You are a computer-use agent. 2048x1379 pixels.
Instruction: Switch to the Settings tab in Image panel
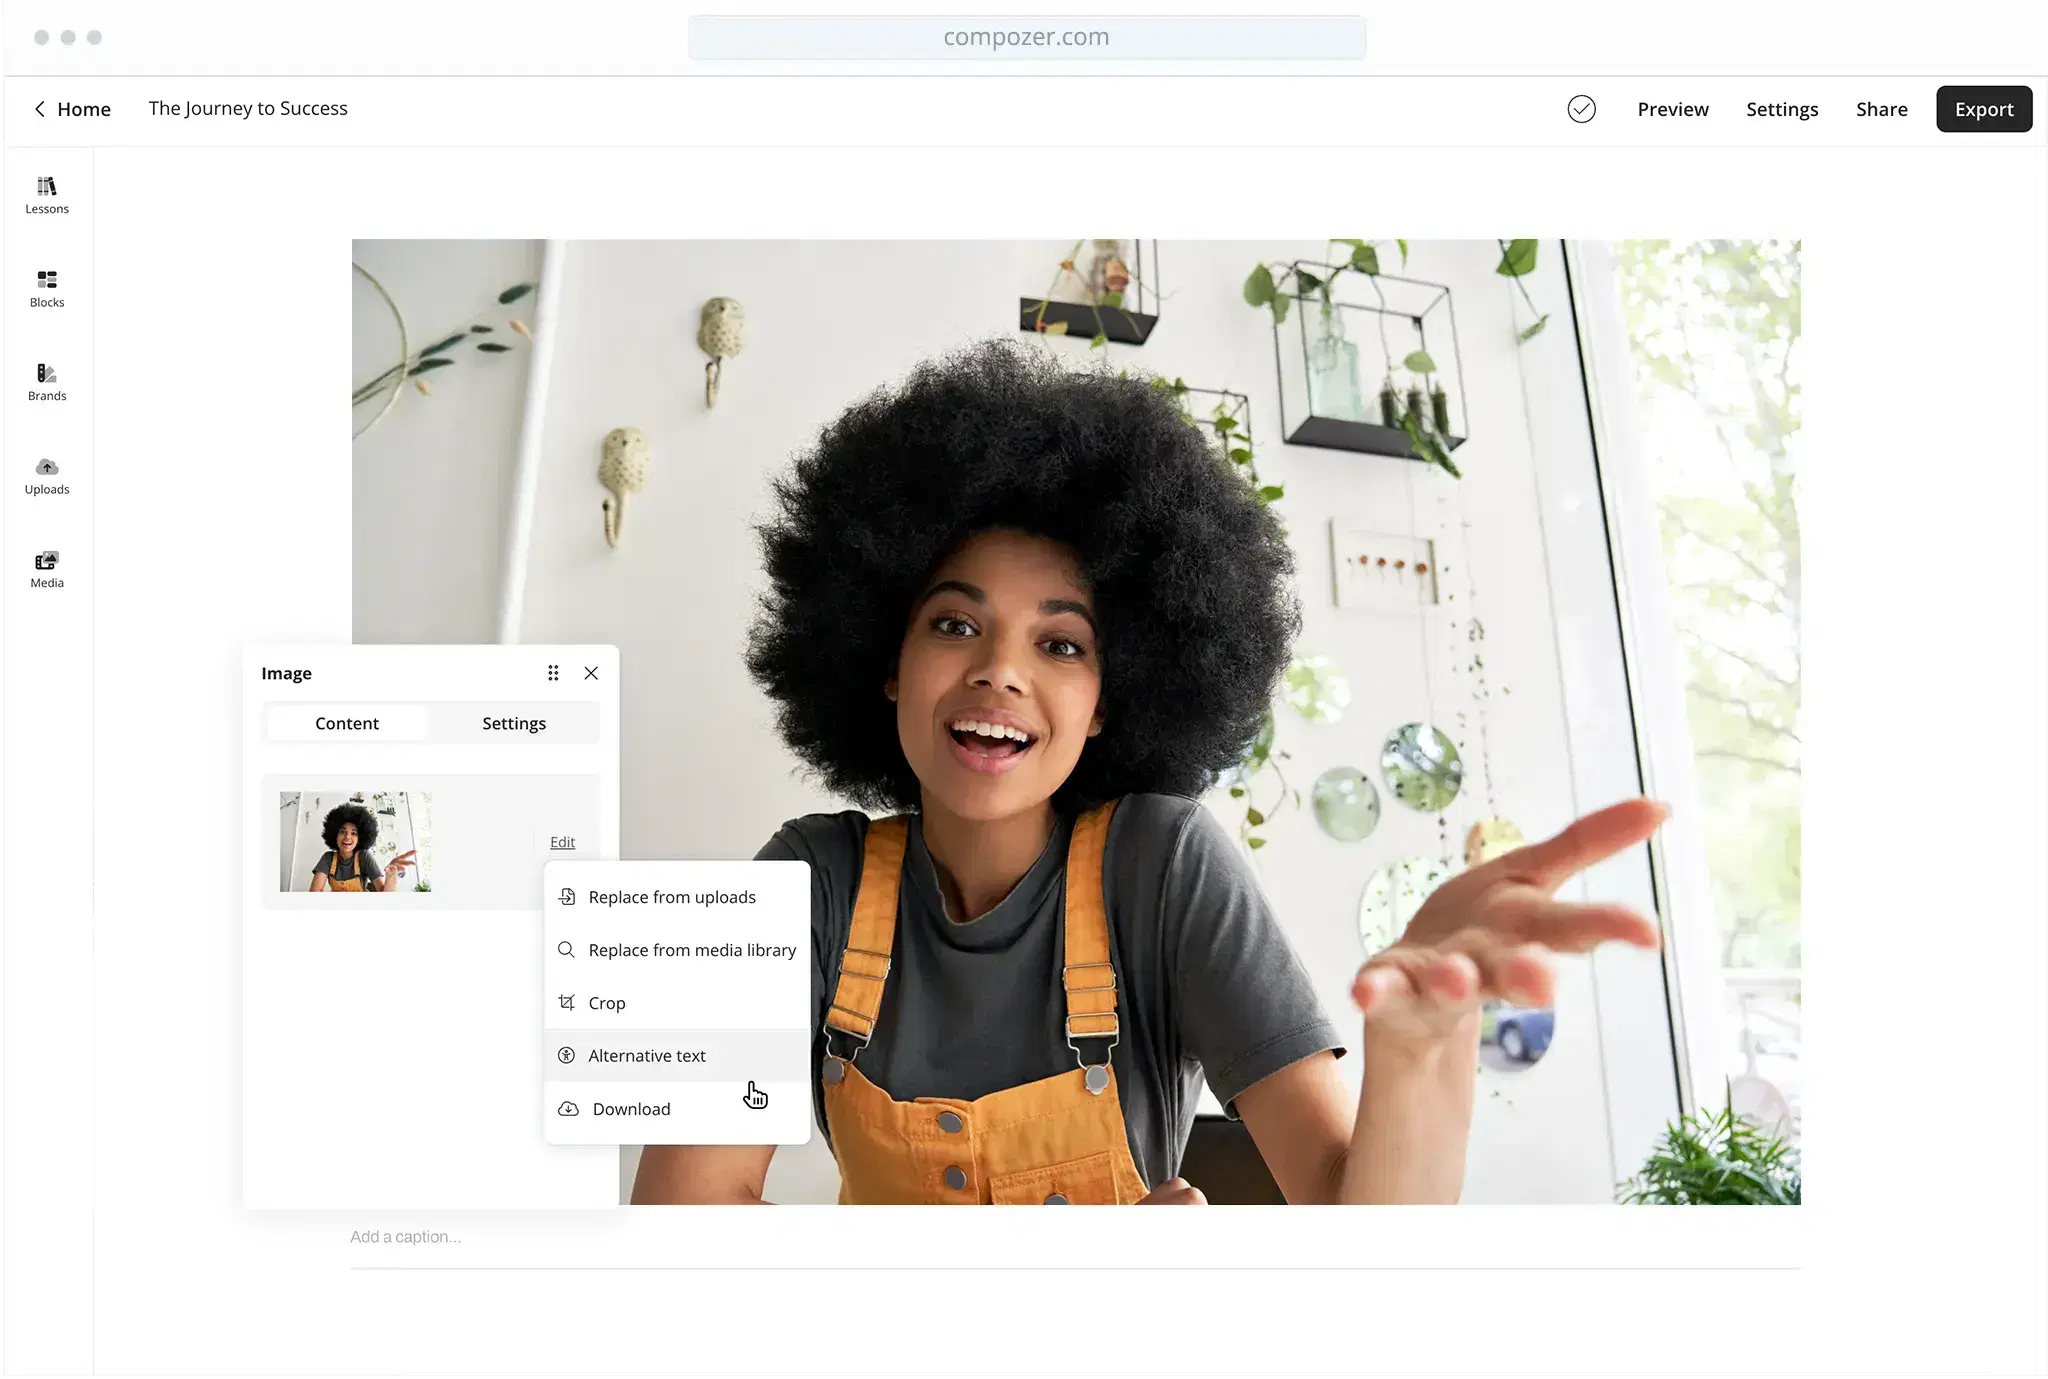tap(514, 723)
